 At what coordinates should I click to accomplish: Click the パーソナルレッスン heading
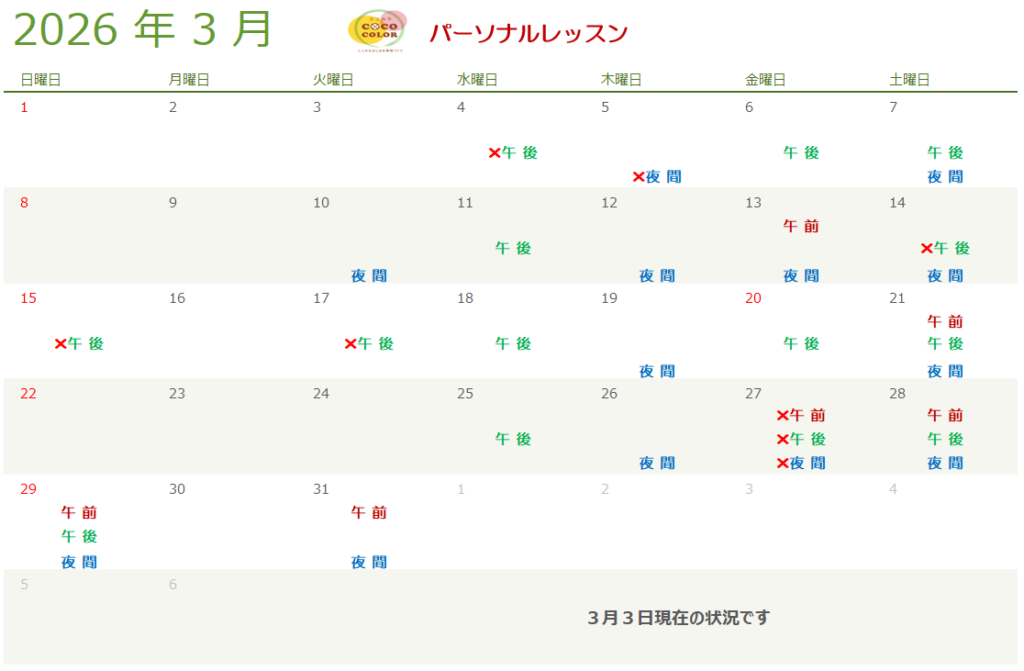528,33
